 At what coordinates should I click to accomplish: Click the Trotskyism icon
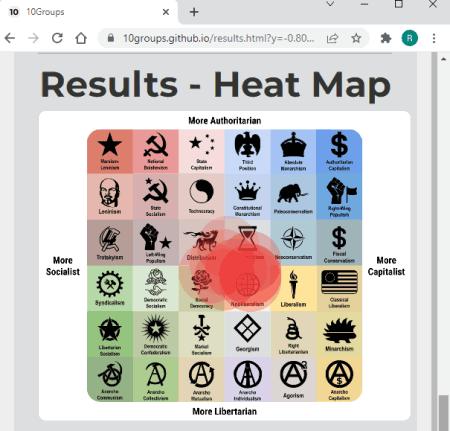(110, 239)
